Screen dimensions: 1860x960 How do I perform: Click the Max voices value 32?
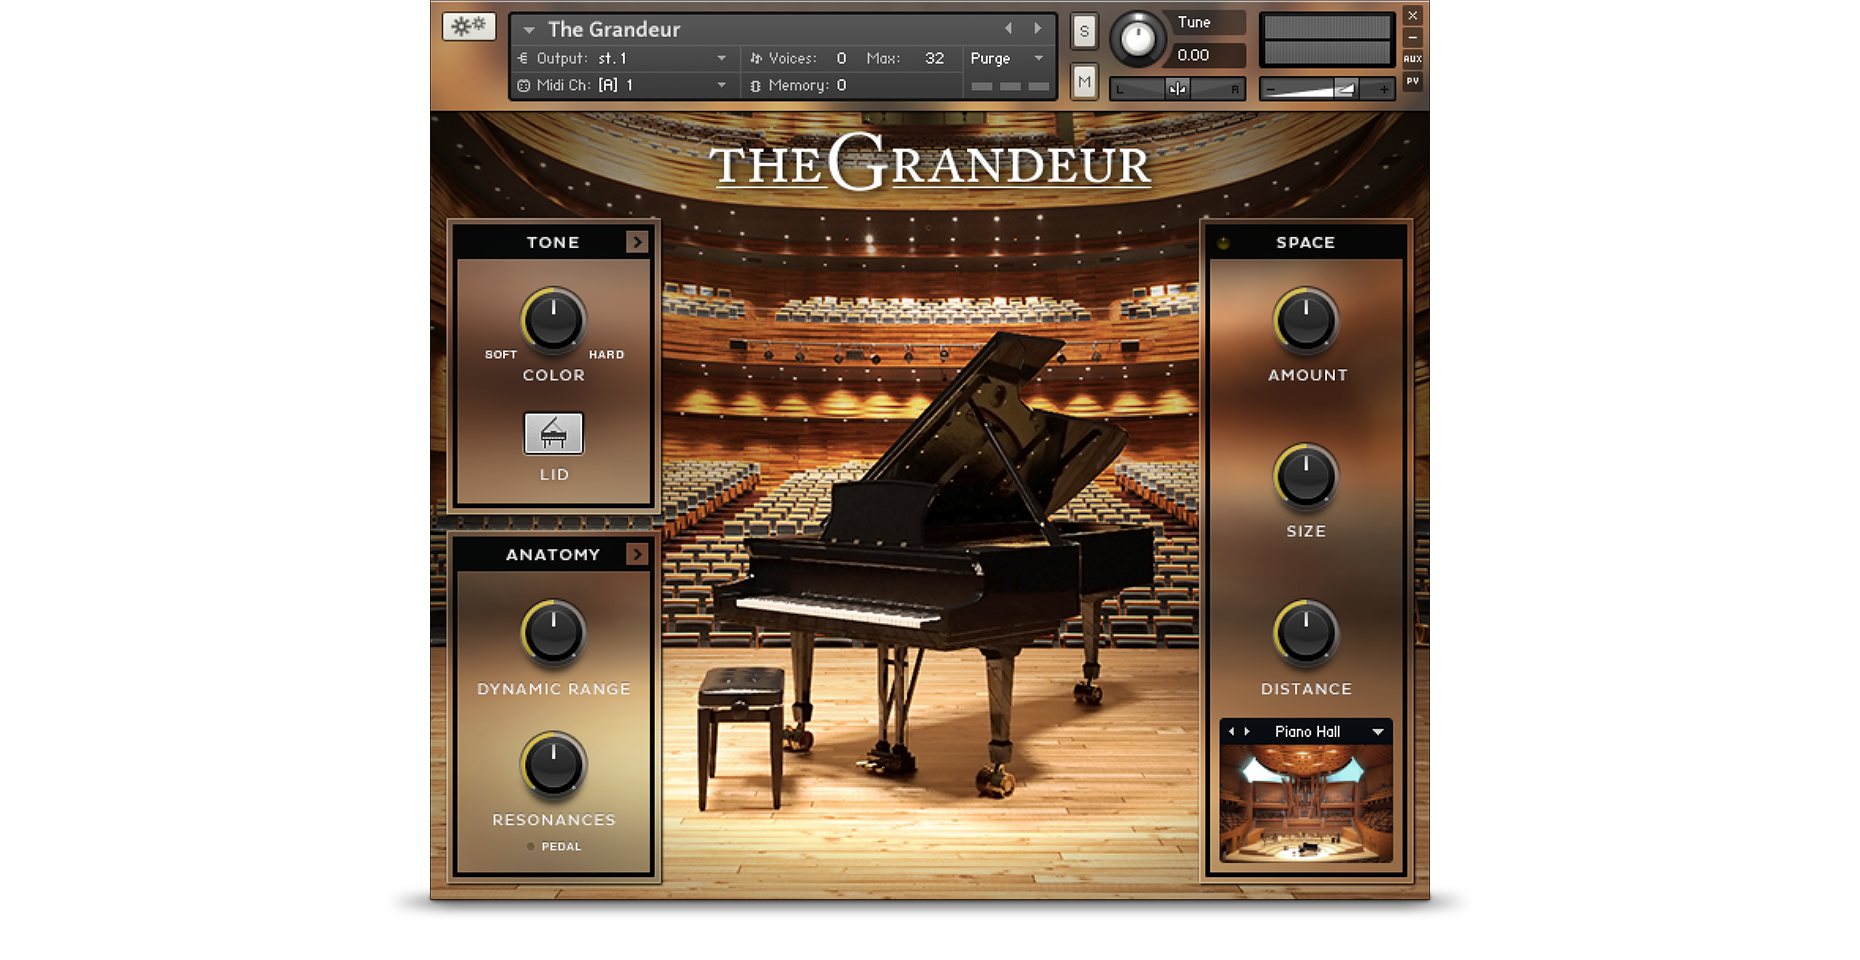point(934,58)
